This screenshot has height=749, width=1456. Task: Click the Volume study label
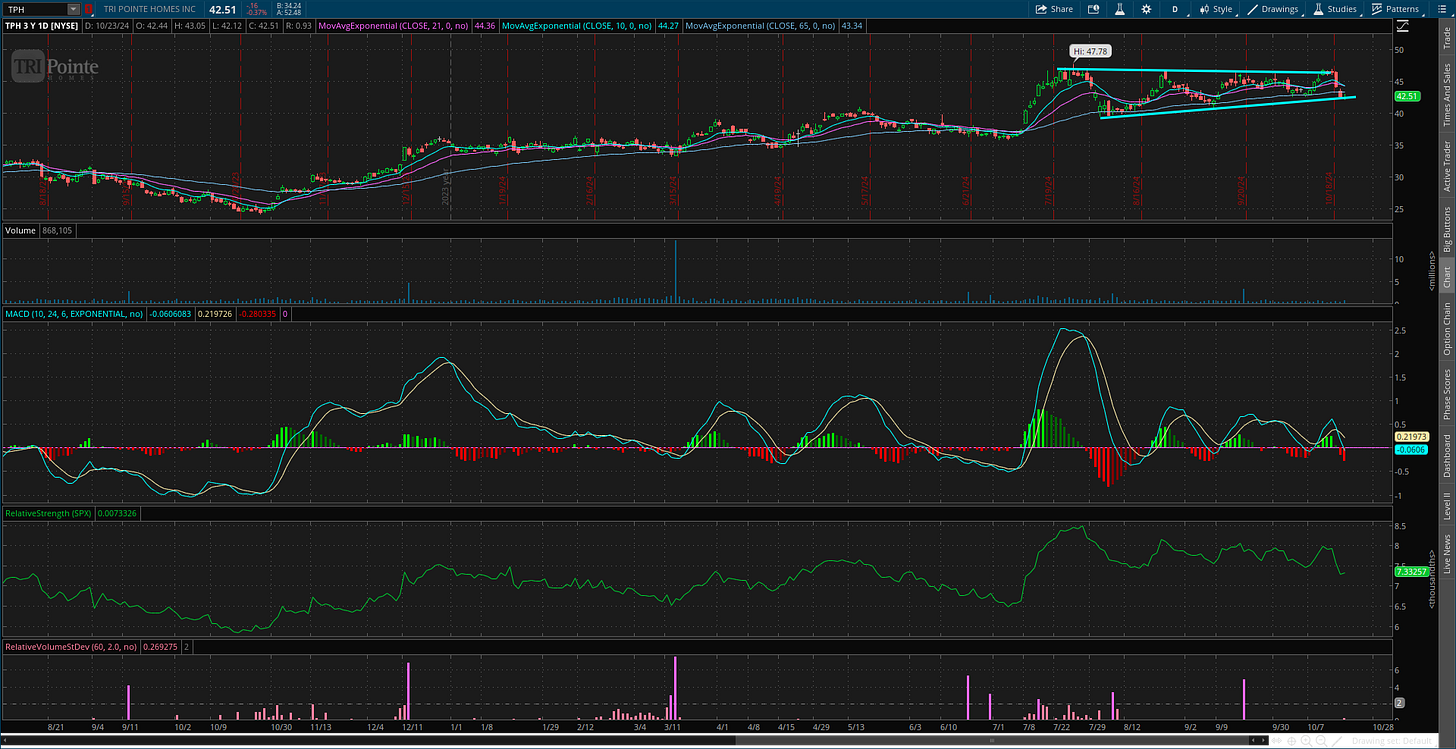pos(22,231)
